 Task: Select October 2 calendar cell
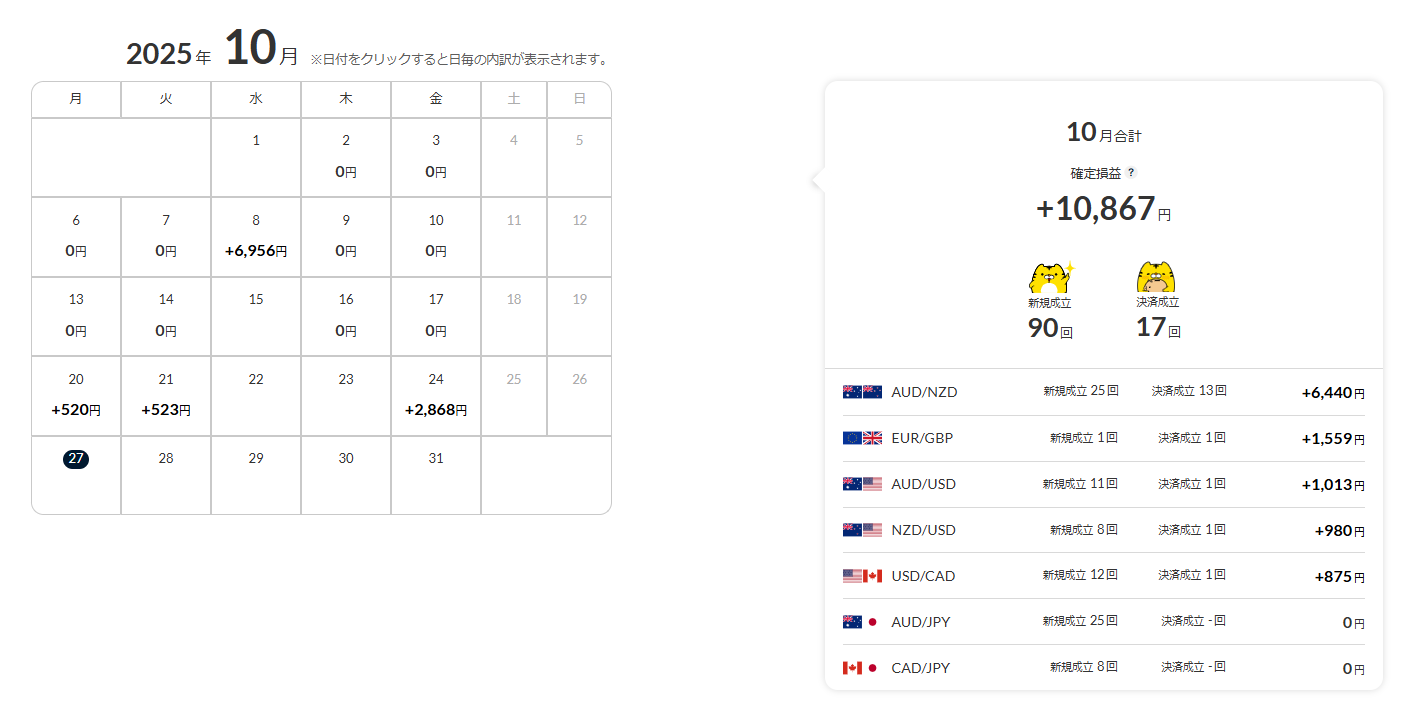(x=346, y=157)
